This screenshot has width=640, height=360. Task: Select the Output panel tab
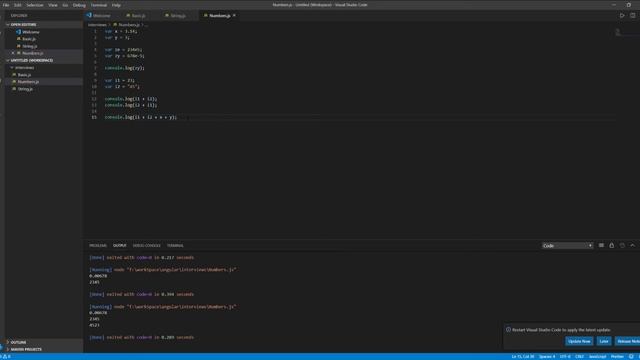tap(120, 246)
